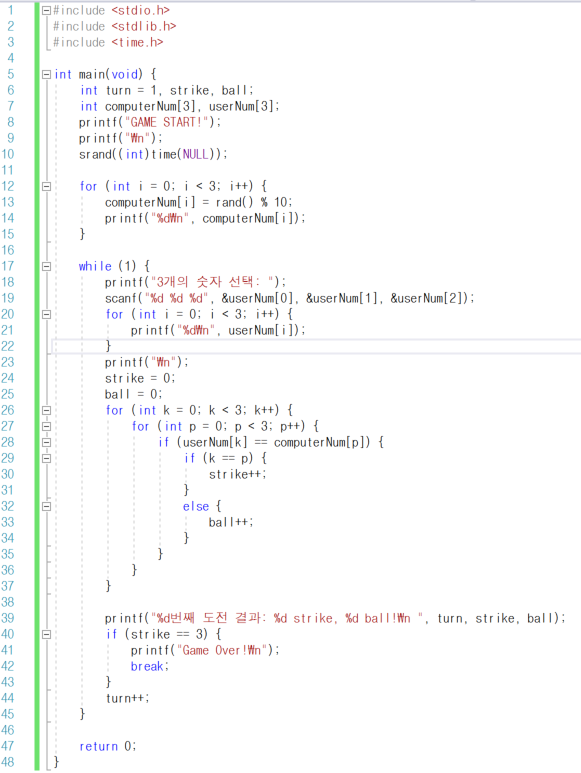The image size is (581, 773).
Task: Click the break; statement
Action: click(150, 666)
